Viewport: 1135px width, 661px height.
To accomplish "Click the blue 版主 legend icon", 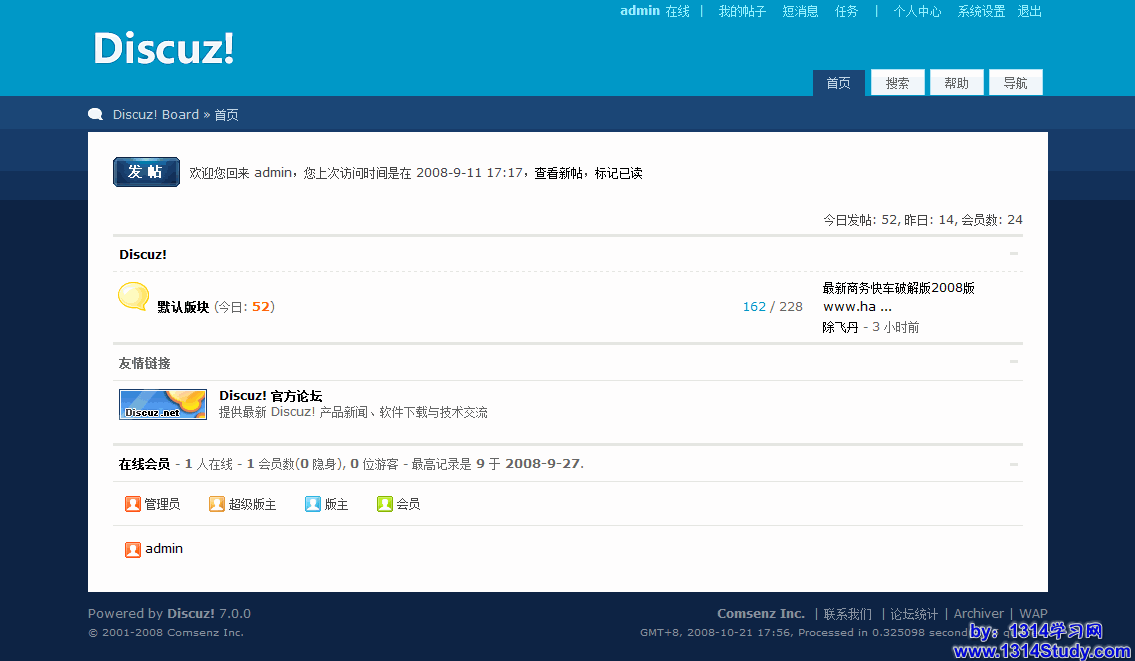I will (313, 504).
